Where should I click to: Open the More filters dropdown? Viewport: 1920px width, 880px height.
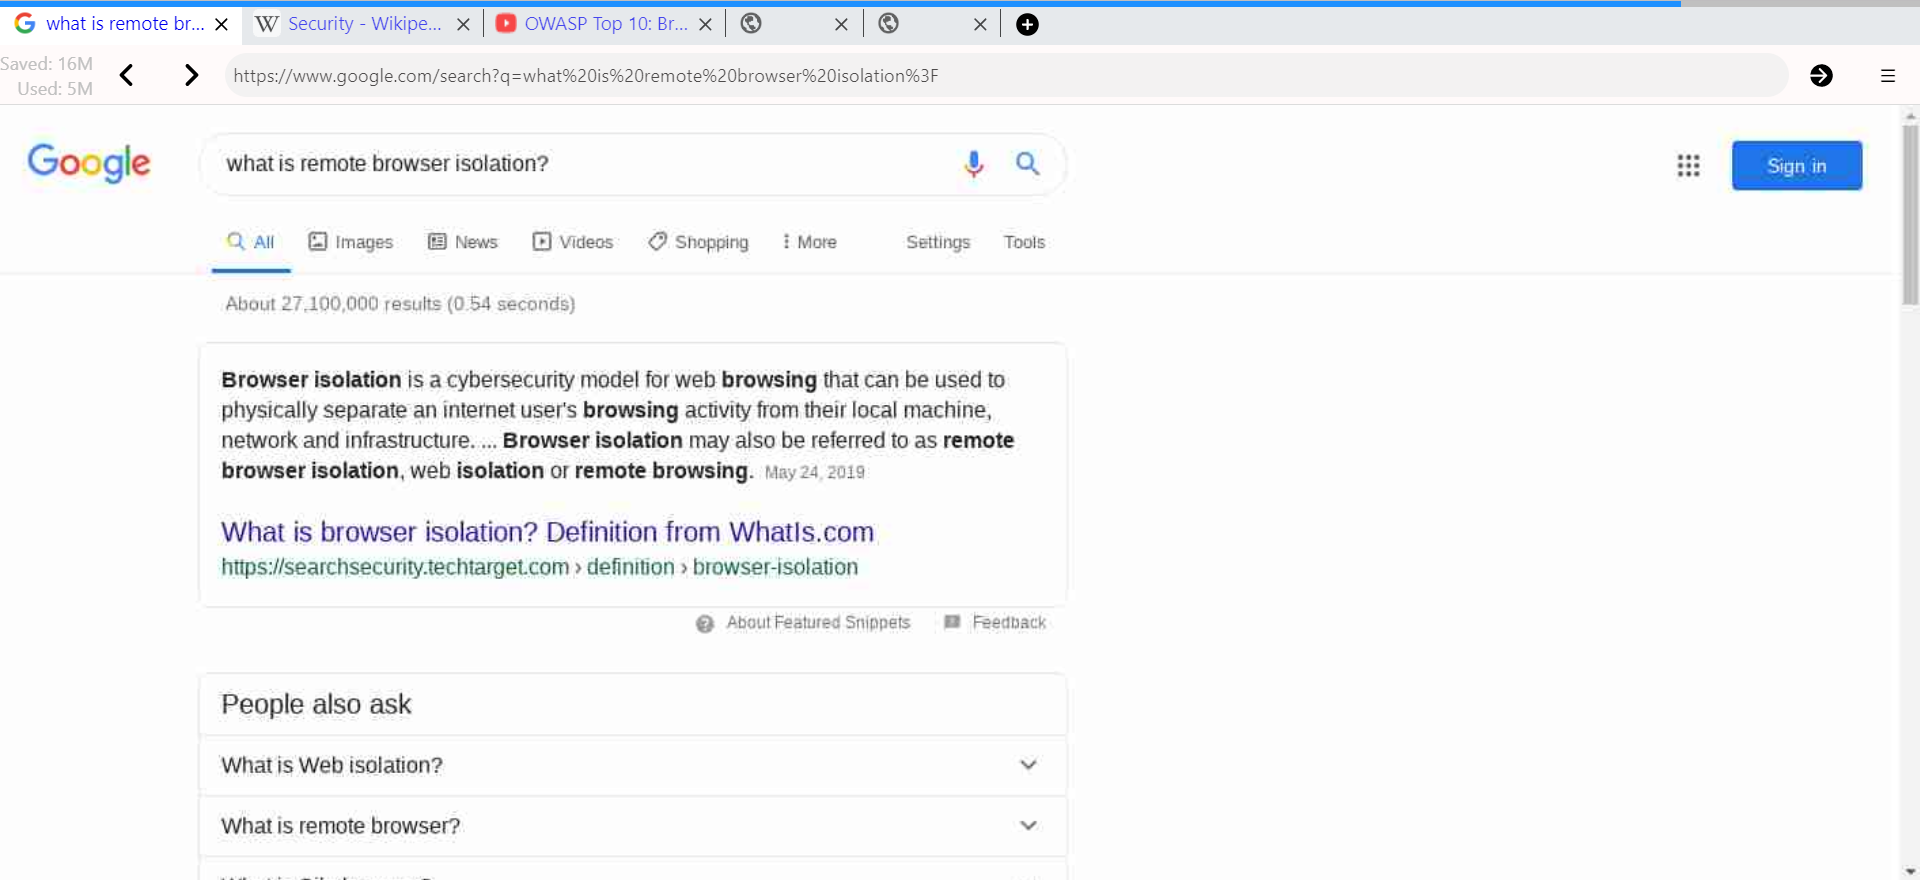(809, 242)
